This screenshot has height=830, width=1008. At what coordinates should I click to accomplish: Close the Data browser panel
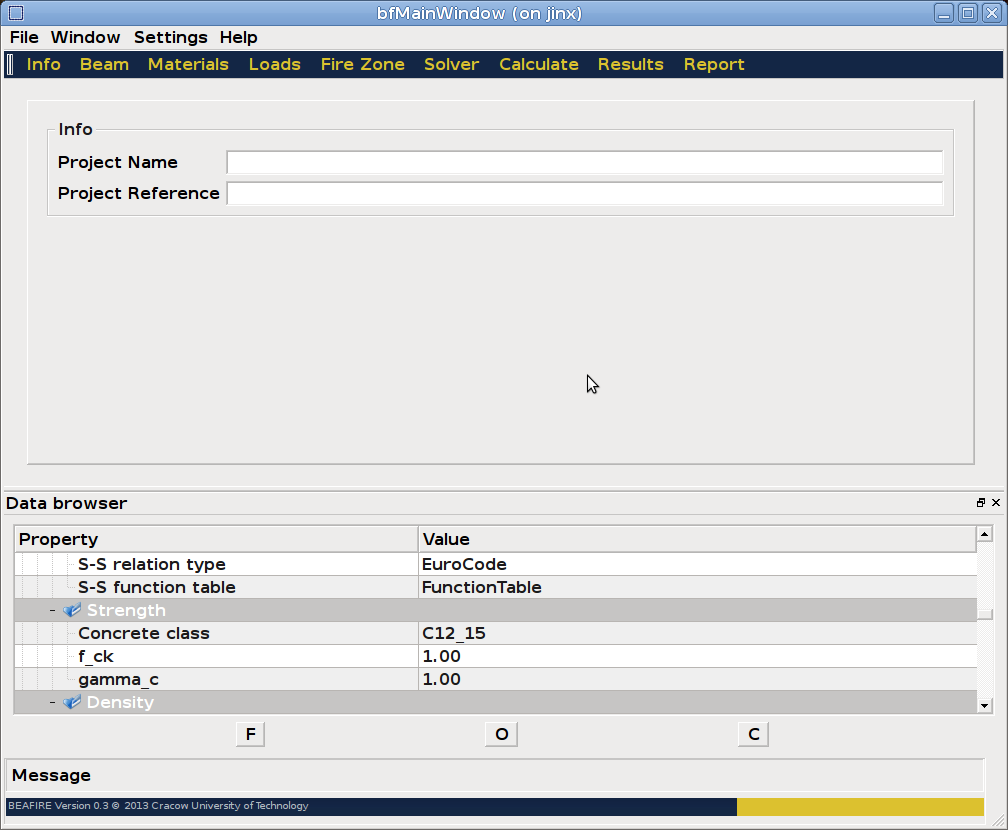[996, 503]
